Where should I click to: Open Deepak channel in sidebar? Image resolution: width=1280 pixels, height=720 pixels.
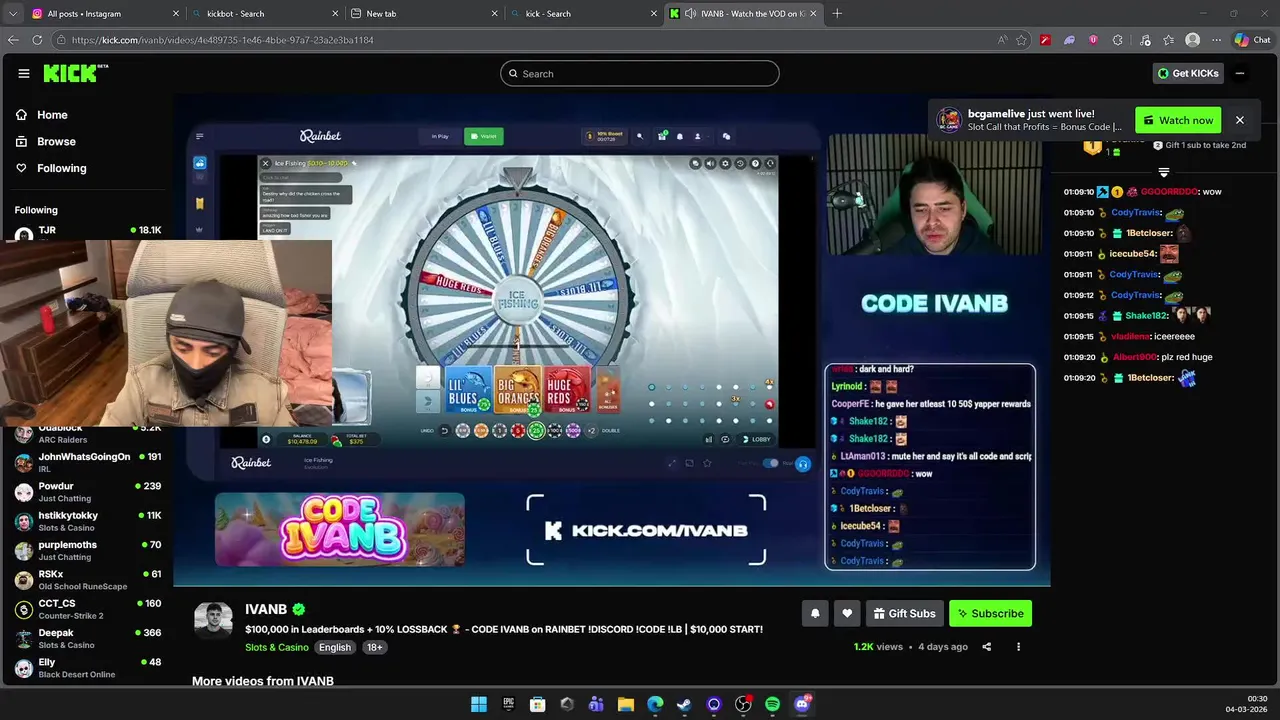[88, 638]
